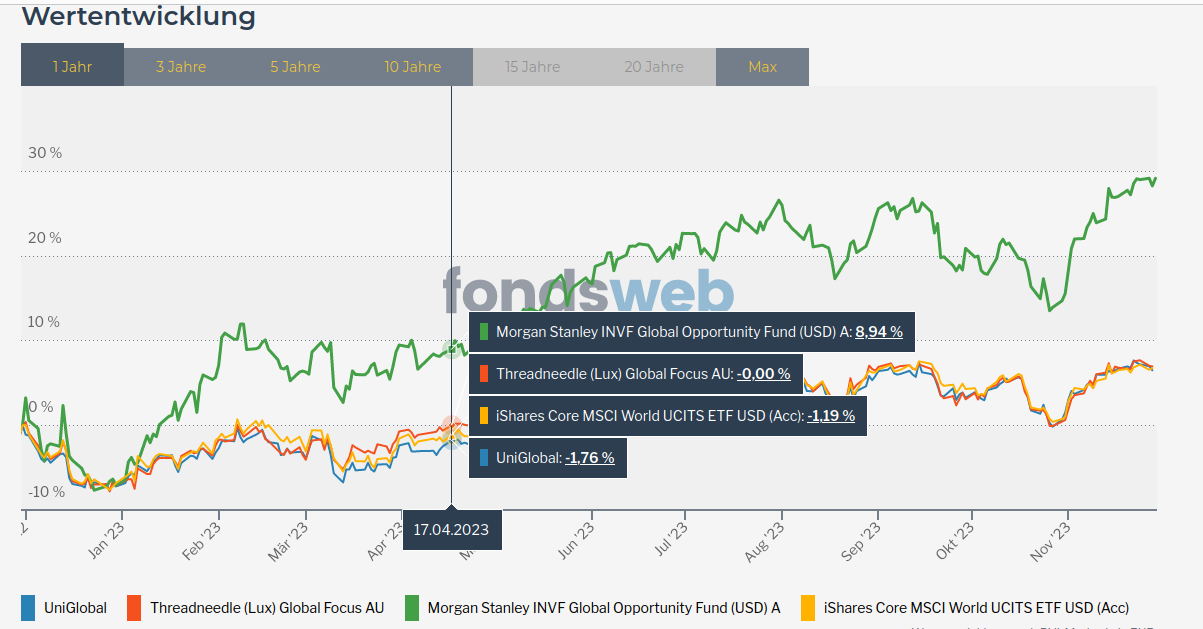Select the 15 Jahre tab

click(x=532, y=67)
